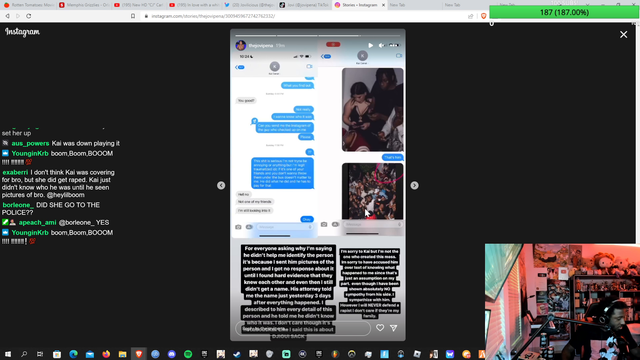Open the Windows Start menu
The image size is (640, 360).
pos(8,354)
